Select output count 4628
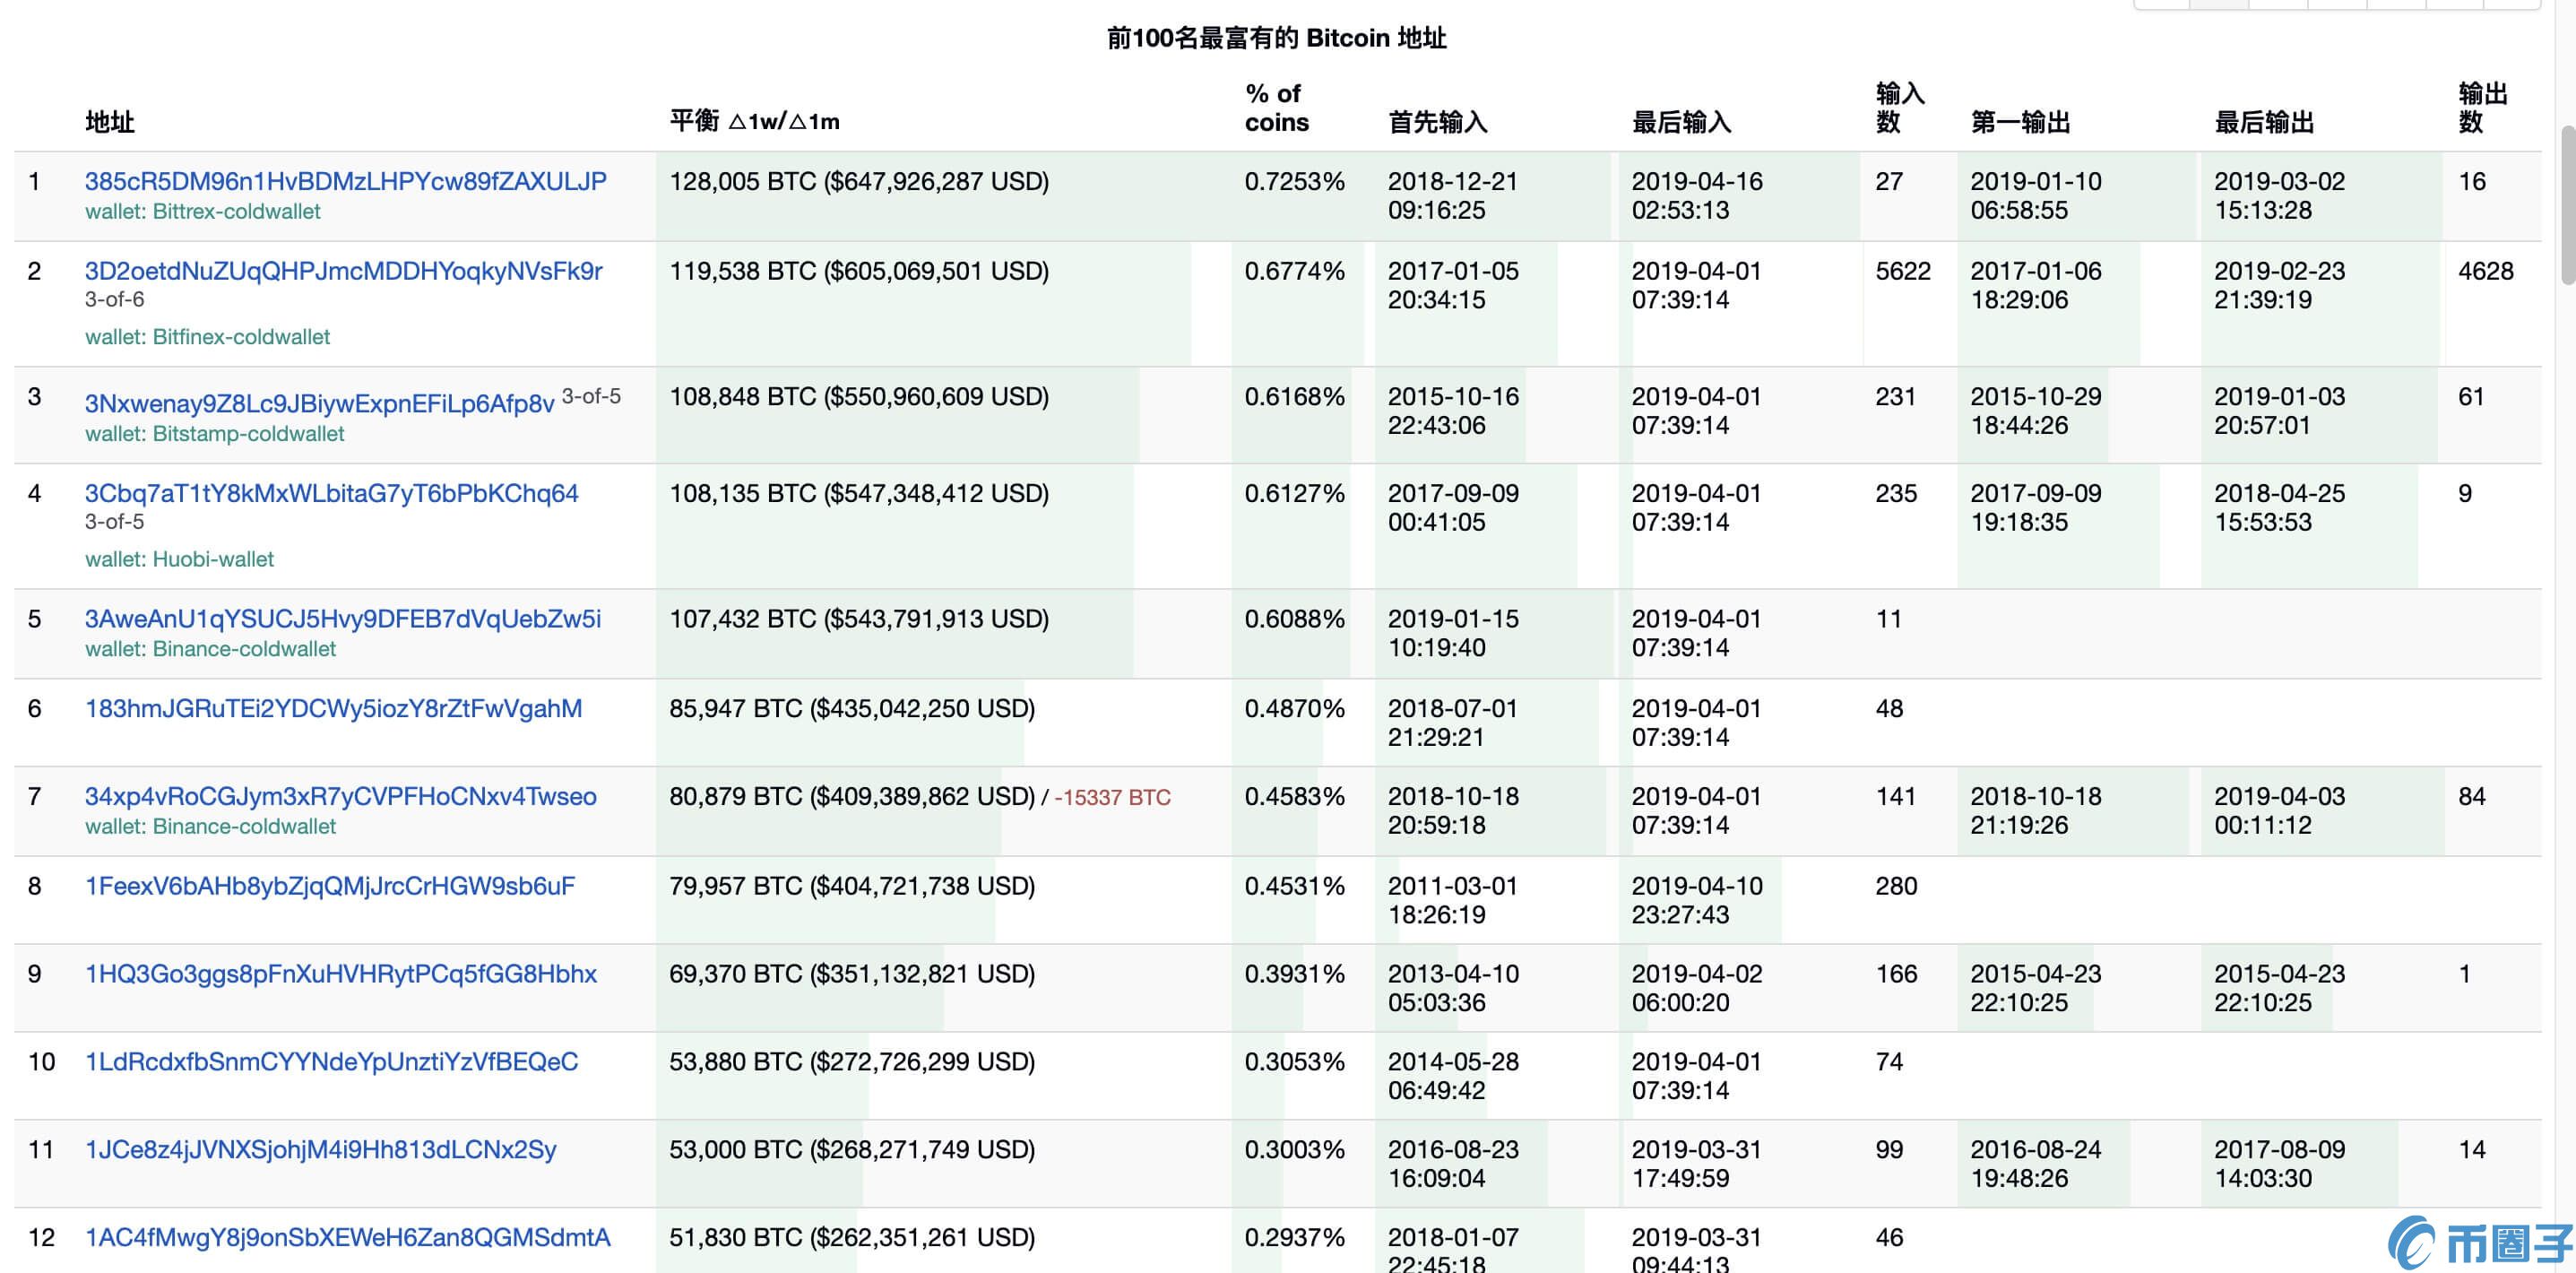This screenshot has height=1273, width=2576. click(x=2486, y=271)
